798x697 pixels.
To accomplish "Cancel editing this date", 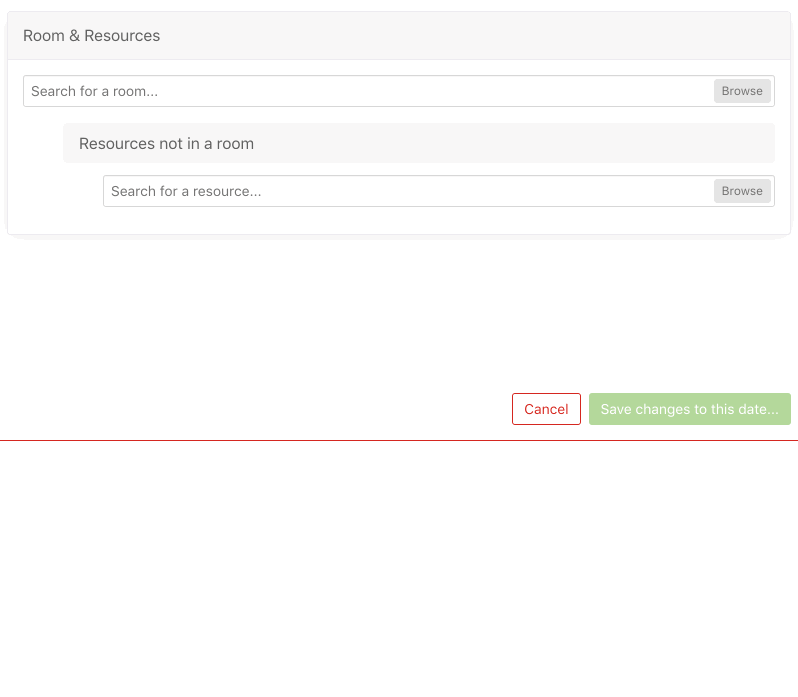I will [546, 409].
